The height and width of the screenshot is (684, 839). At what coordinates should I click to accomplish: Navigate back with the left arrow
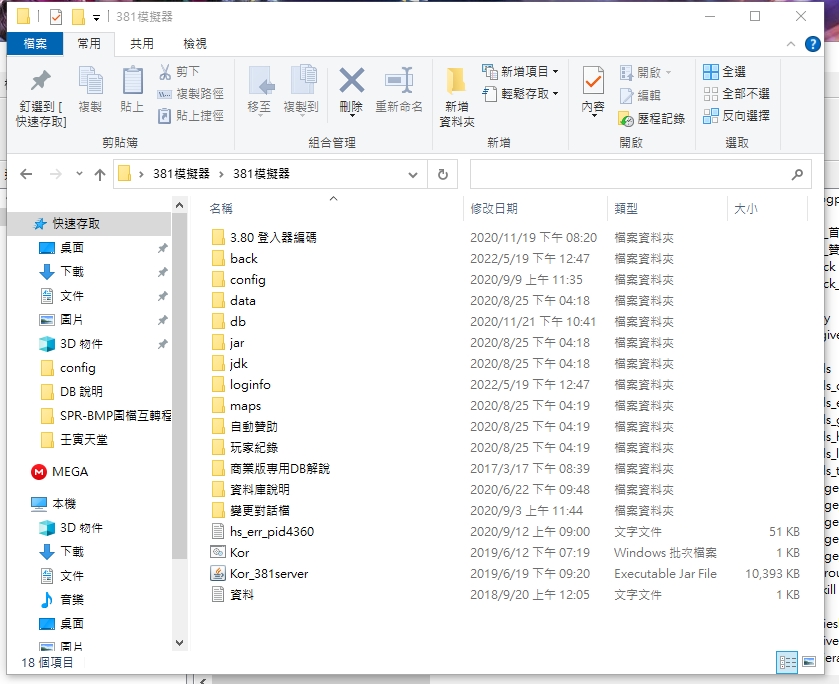[x=26, y=174]
